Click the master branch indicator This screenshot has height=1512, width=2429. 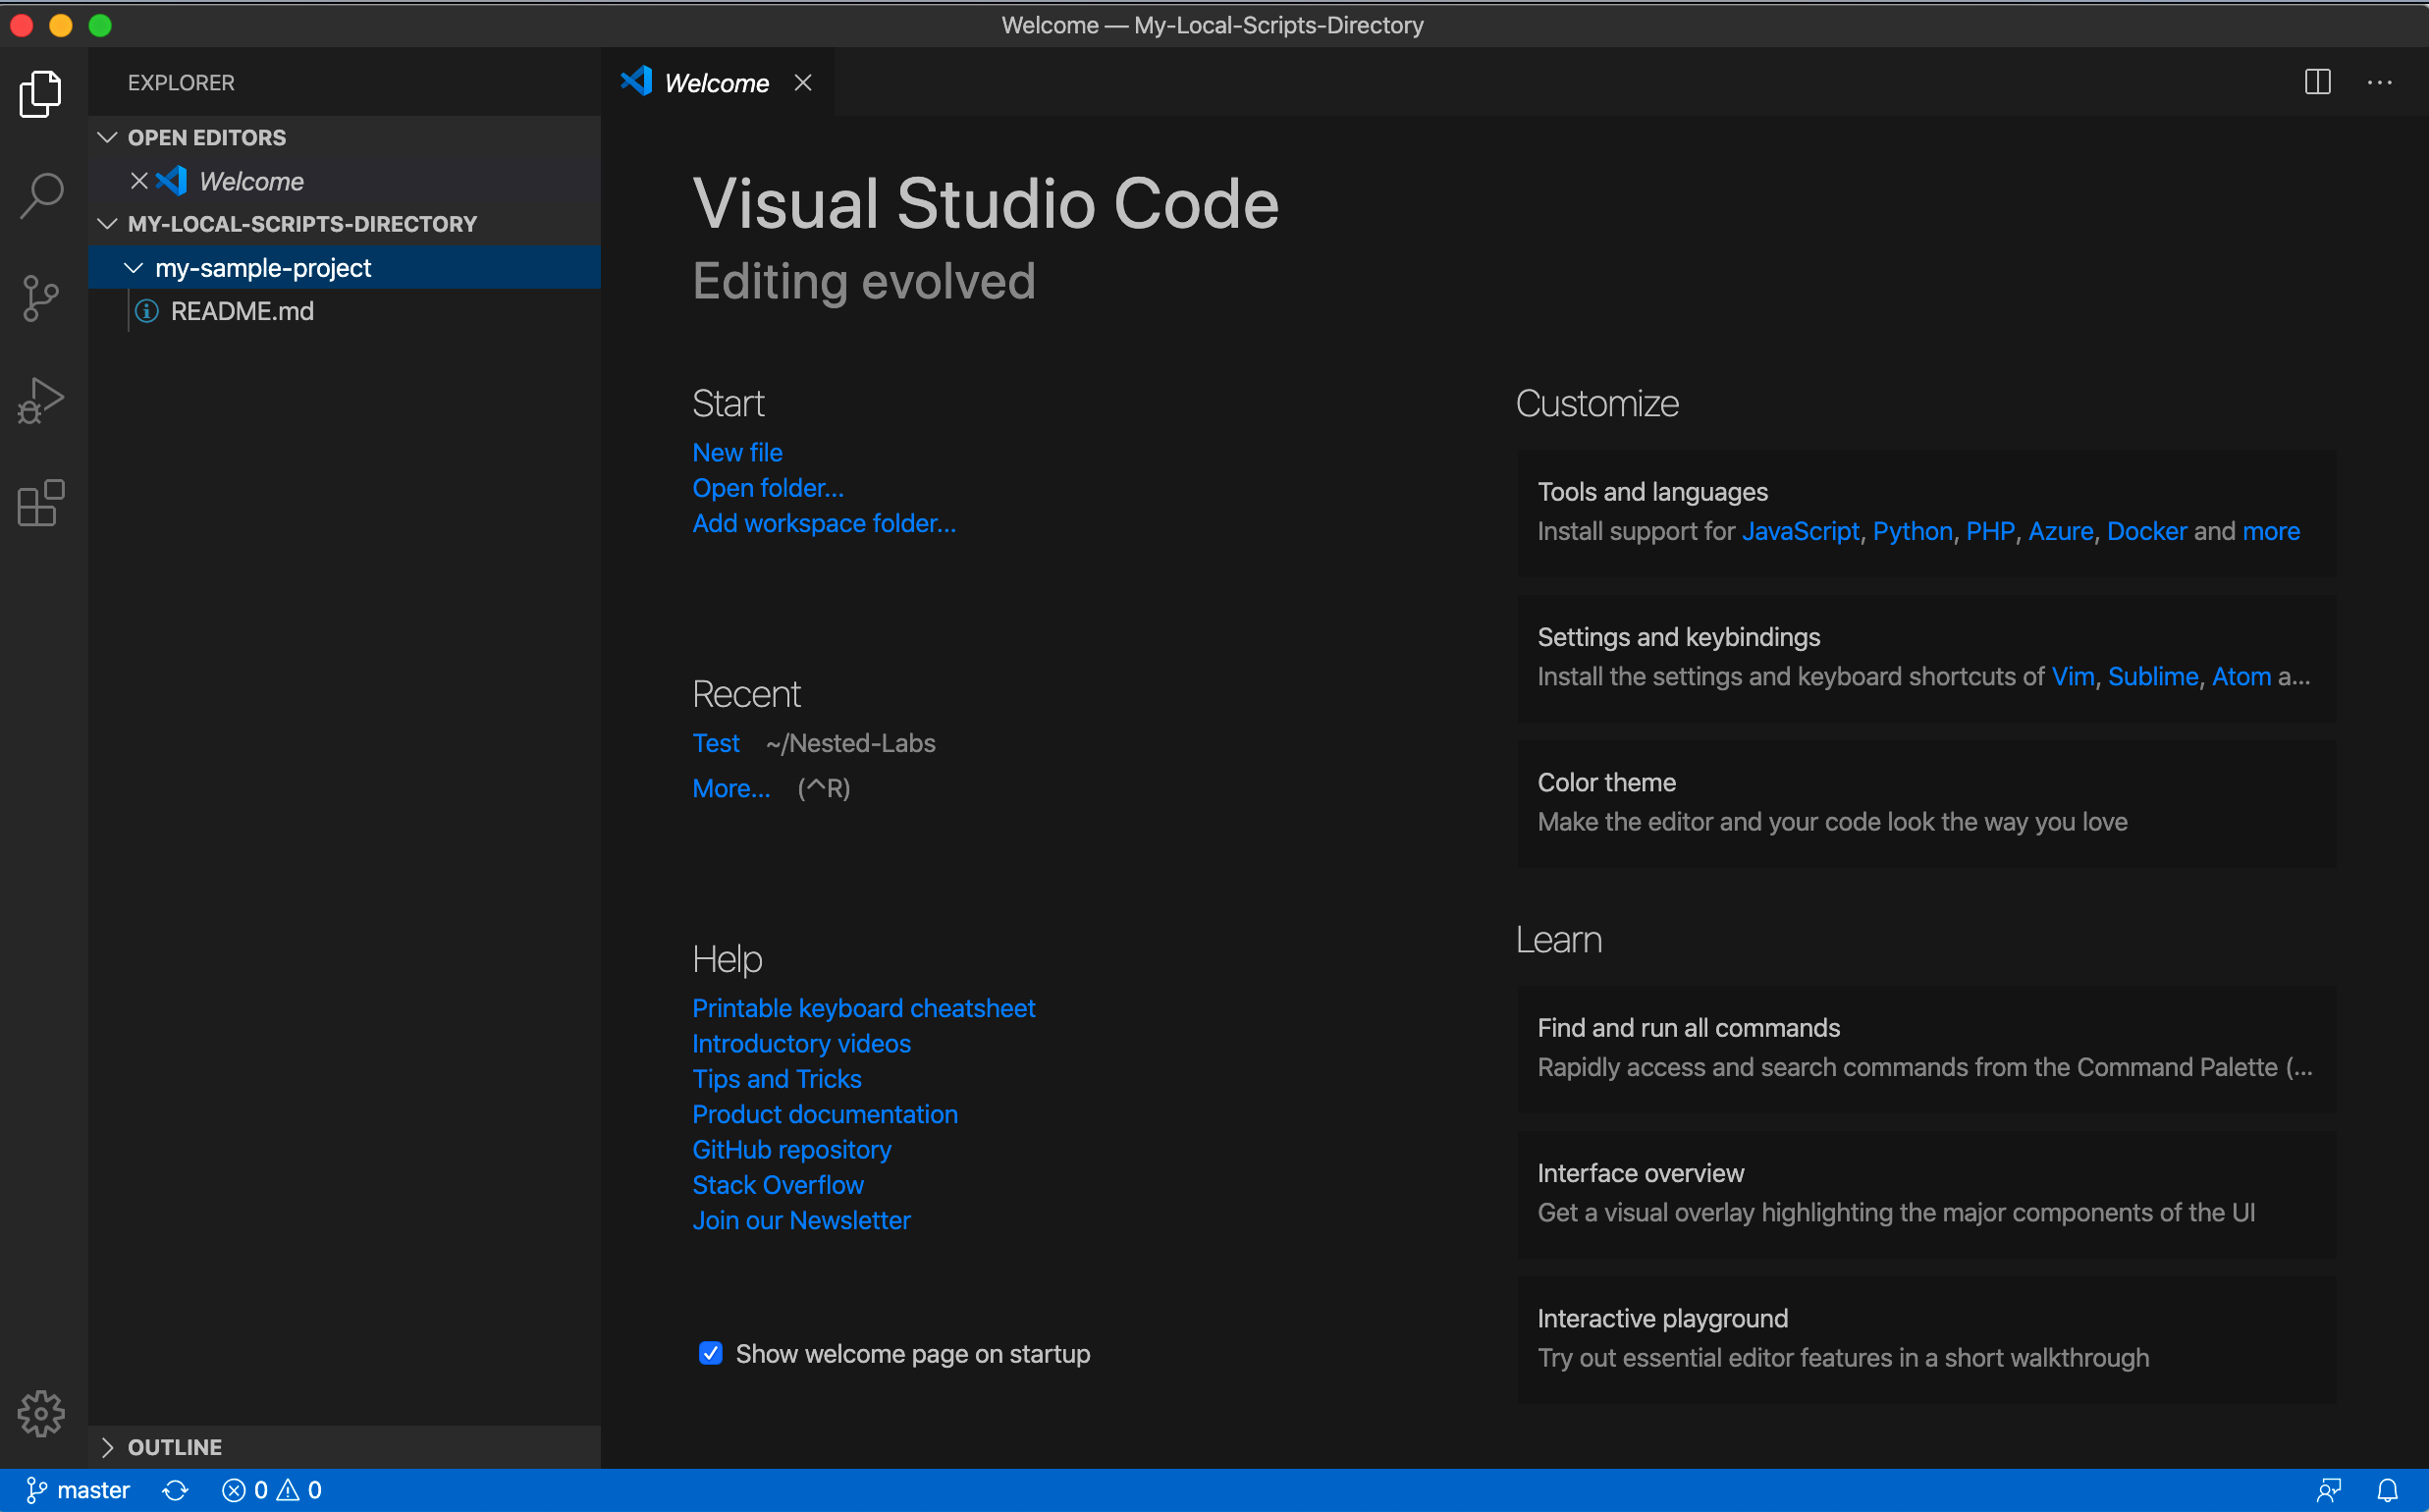click(78, 1490)
